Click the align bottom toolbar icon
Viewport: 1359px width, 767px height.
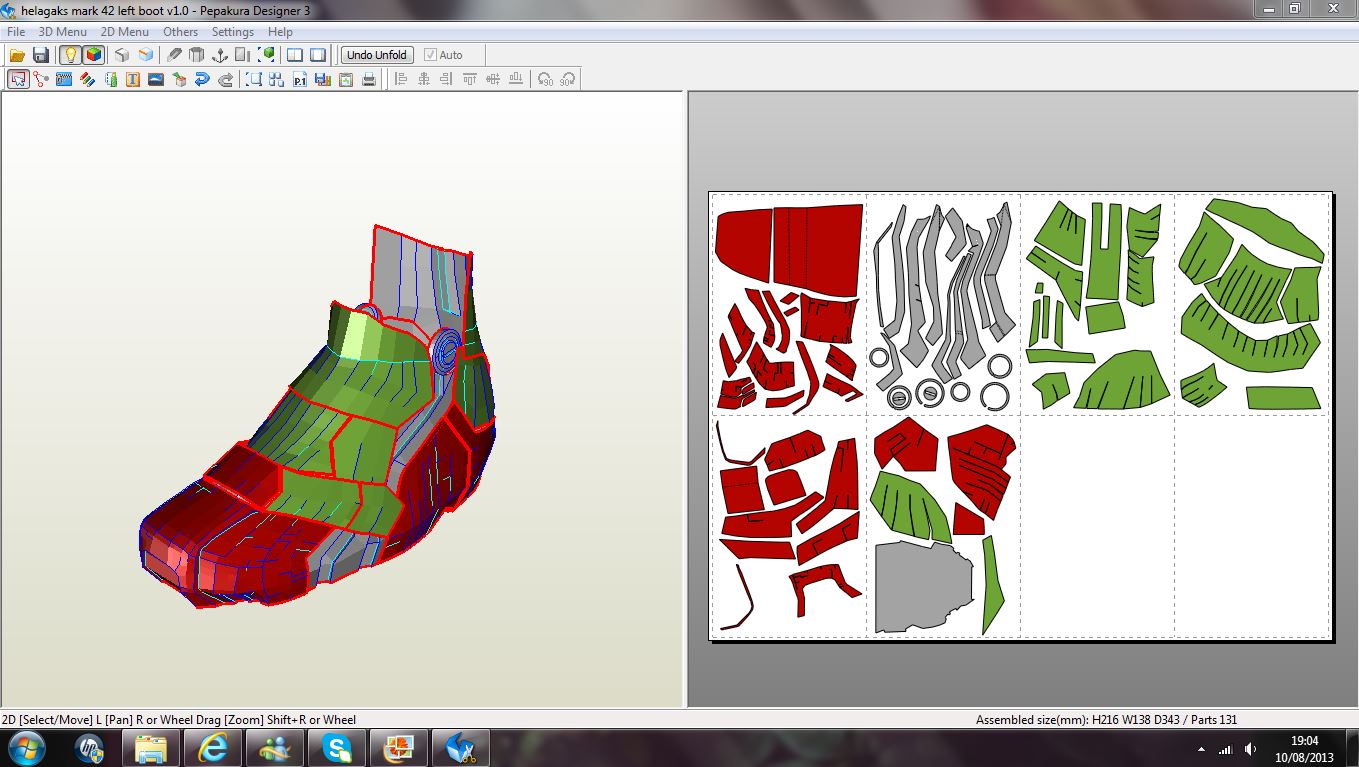[x=516, y=79]
